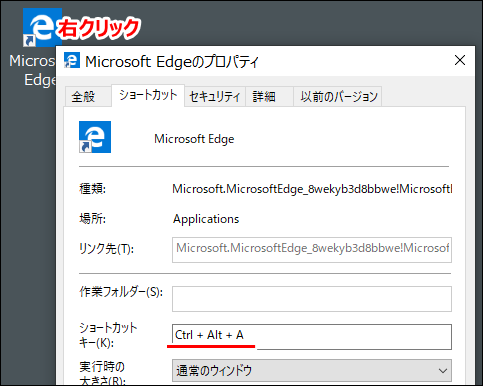This screenshot has width=483, height=386.
Task: Switch to the 全般 tab
Action: pos(88,97)
